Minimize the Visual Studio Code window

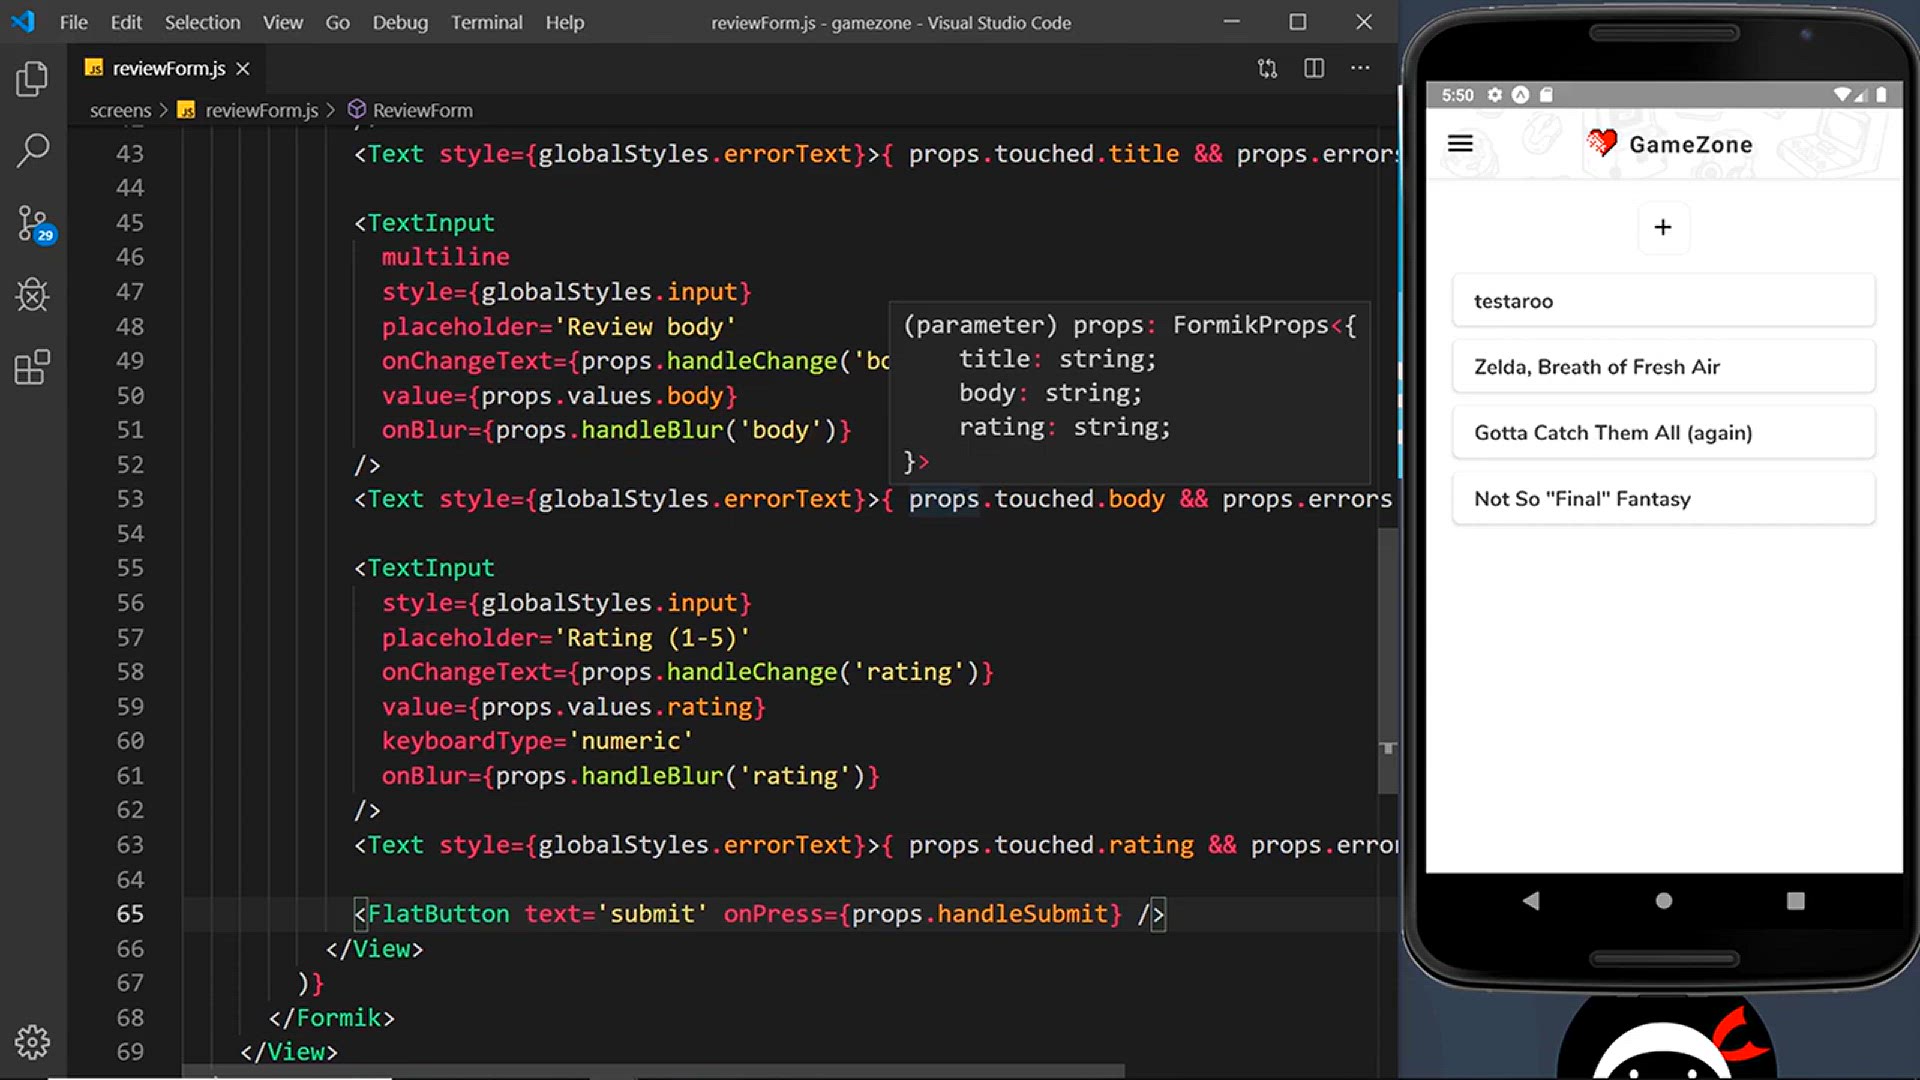(x=1232, y=22)
